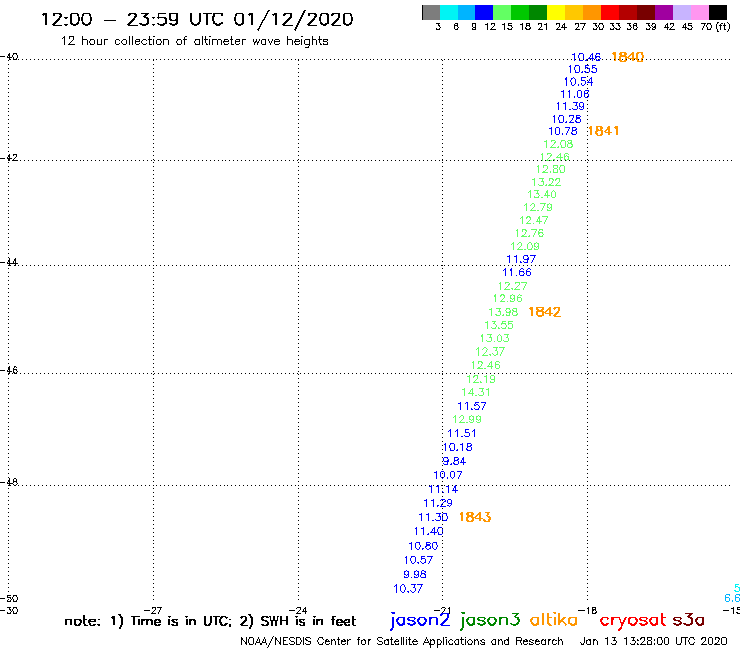
Task: Click the 12.27 wave height value
Action: pos(513,286)
